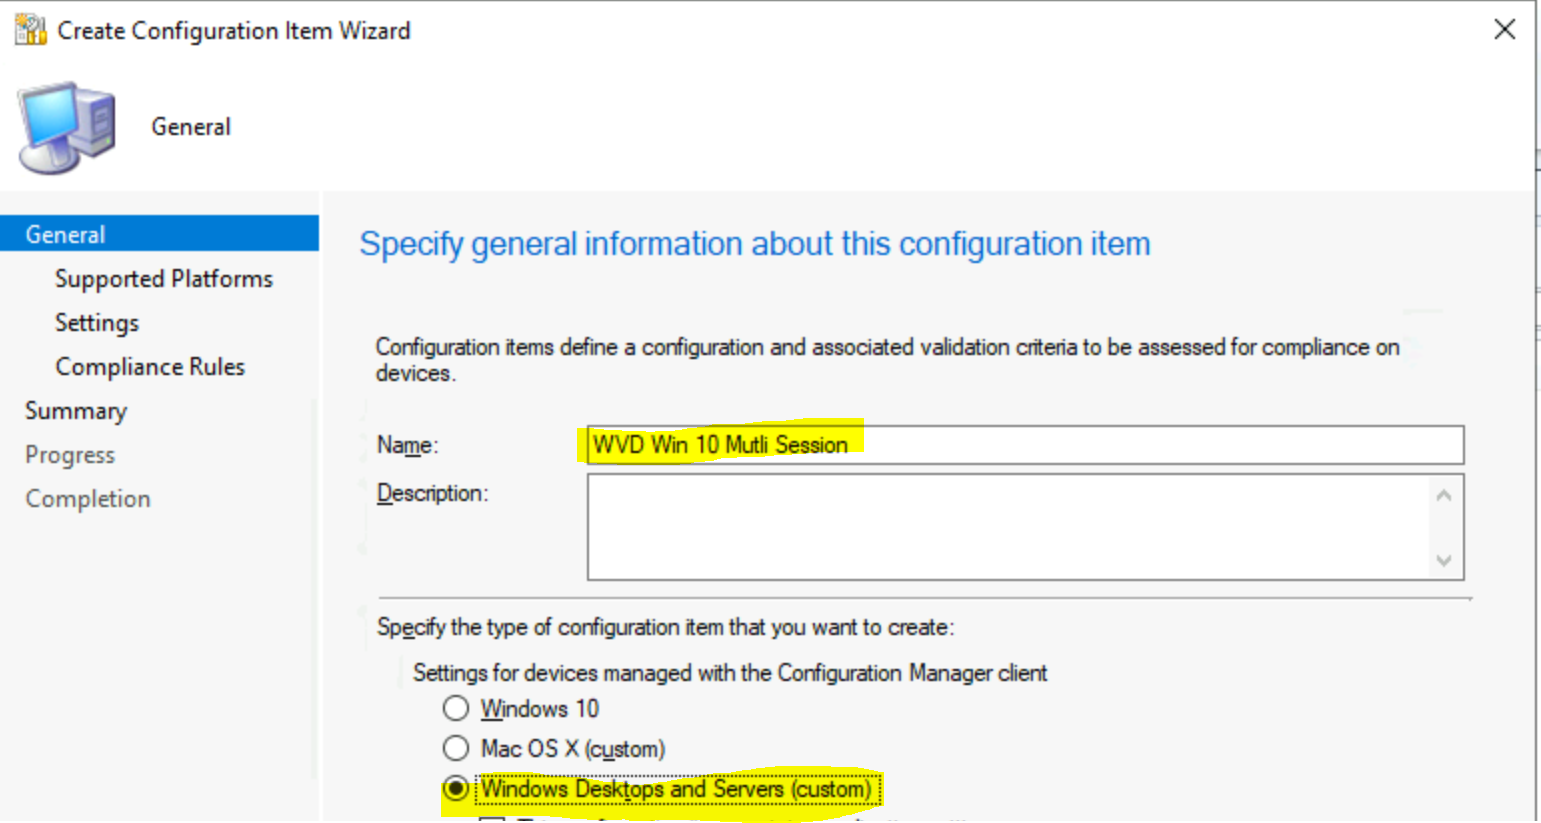Open the Settings step in the sidebar

[x=96, y=322]
